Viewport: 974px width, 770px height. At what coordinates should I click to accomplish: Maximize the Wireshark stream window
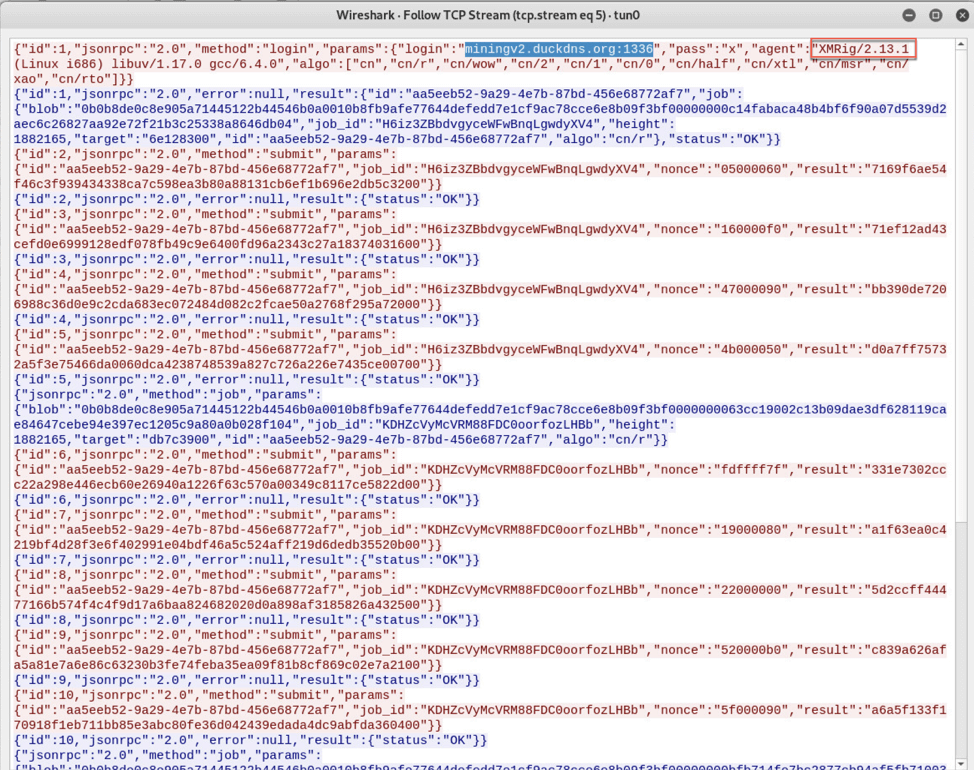(935, 15)
